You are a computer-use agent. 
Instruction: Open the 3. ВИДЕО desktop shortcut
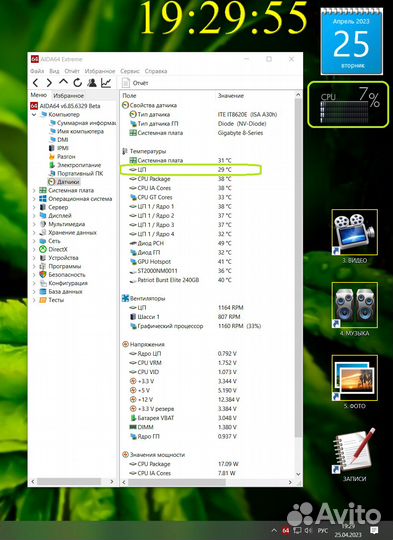click(355, 237)
